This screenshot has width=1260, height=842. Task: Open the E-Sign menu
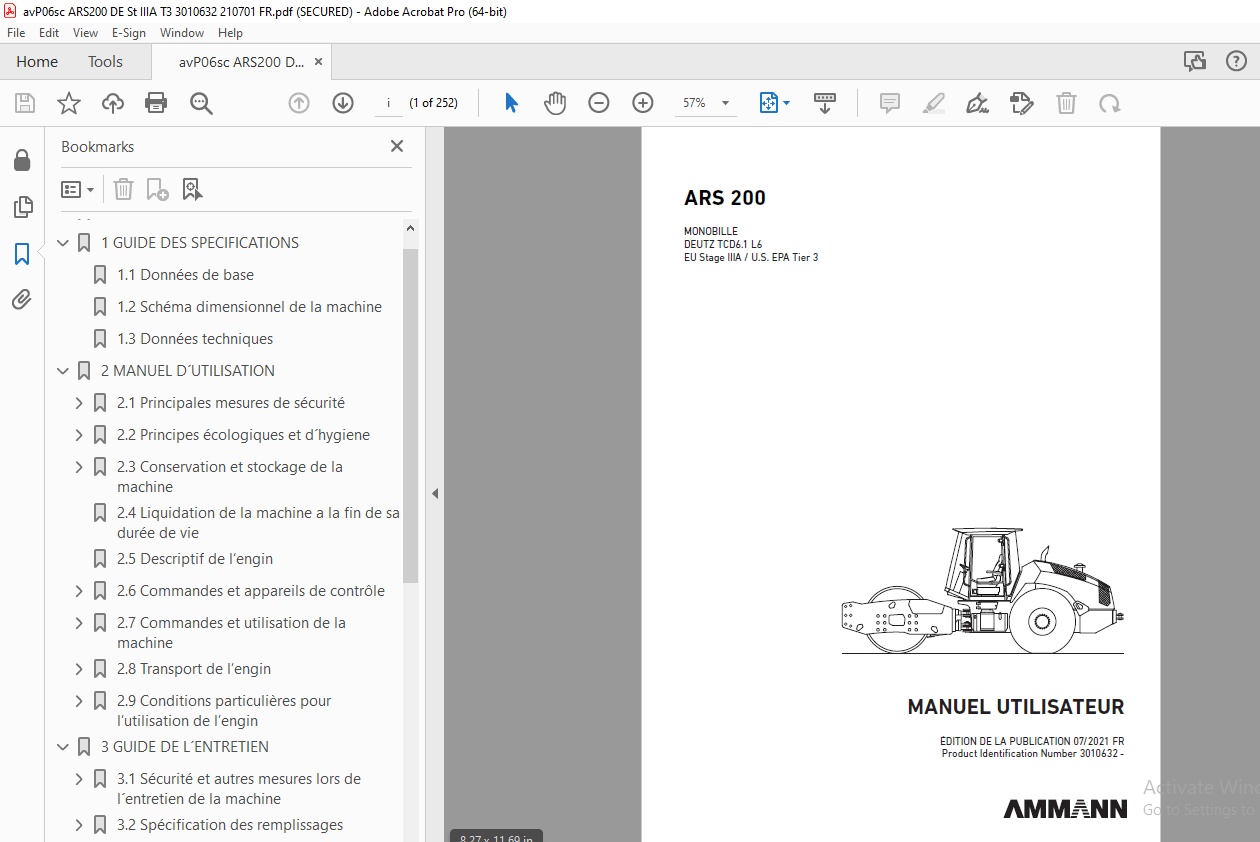[x=129, y=33]
